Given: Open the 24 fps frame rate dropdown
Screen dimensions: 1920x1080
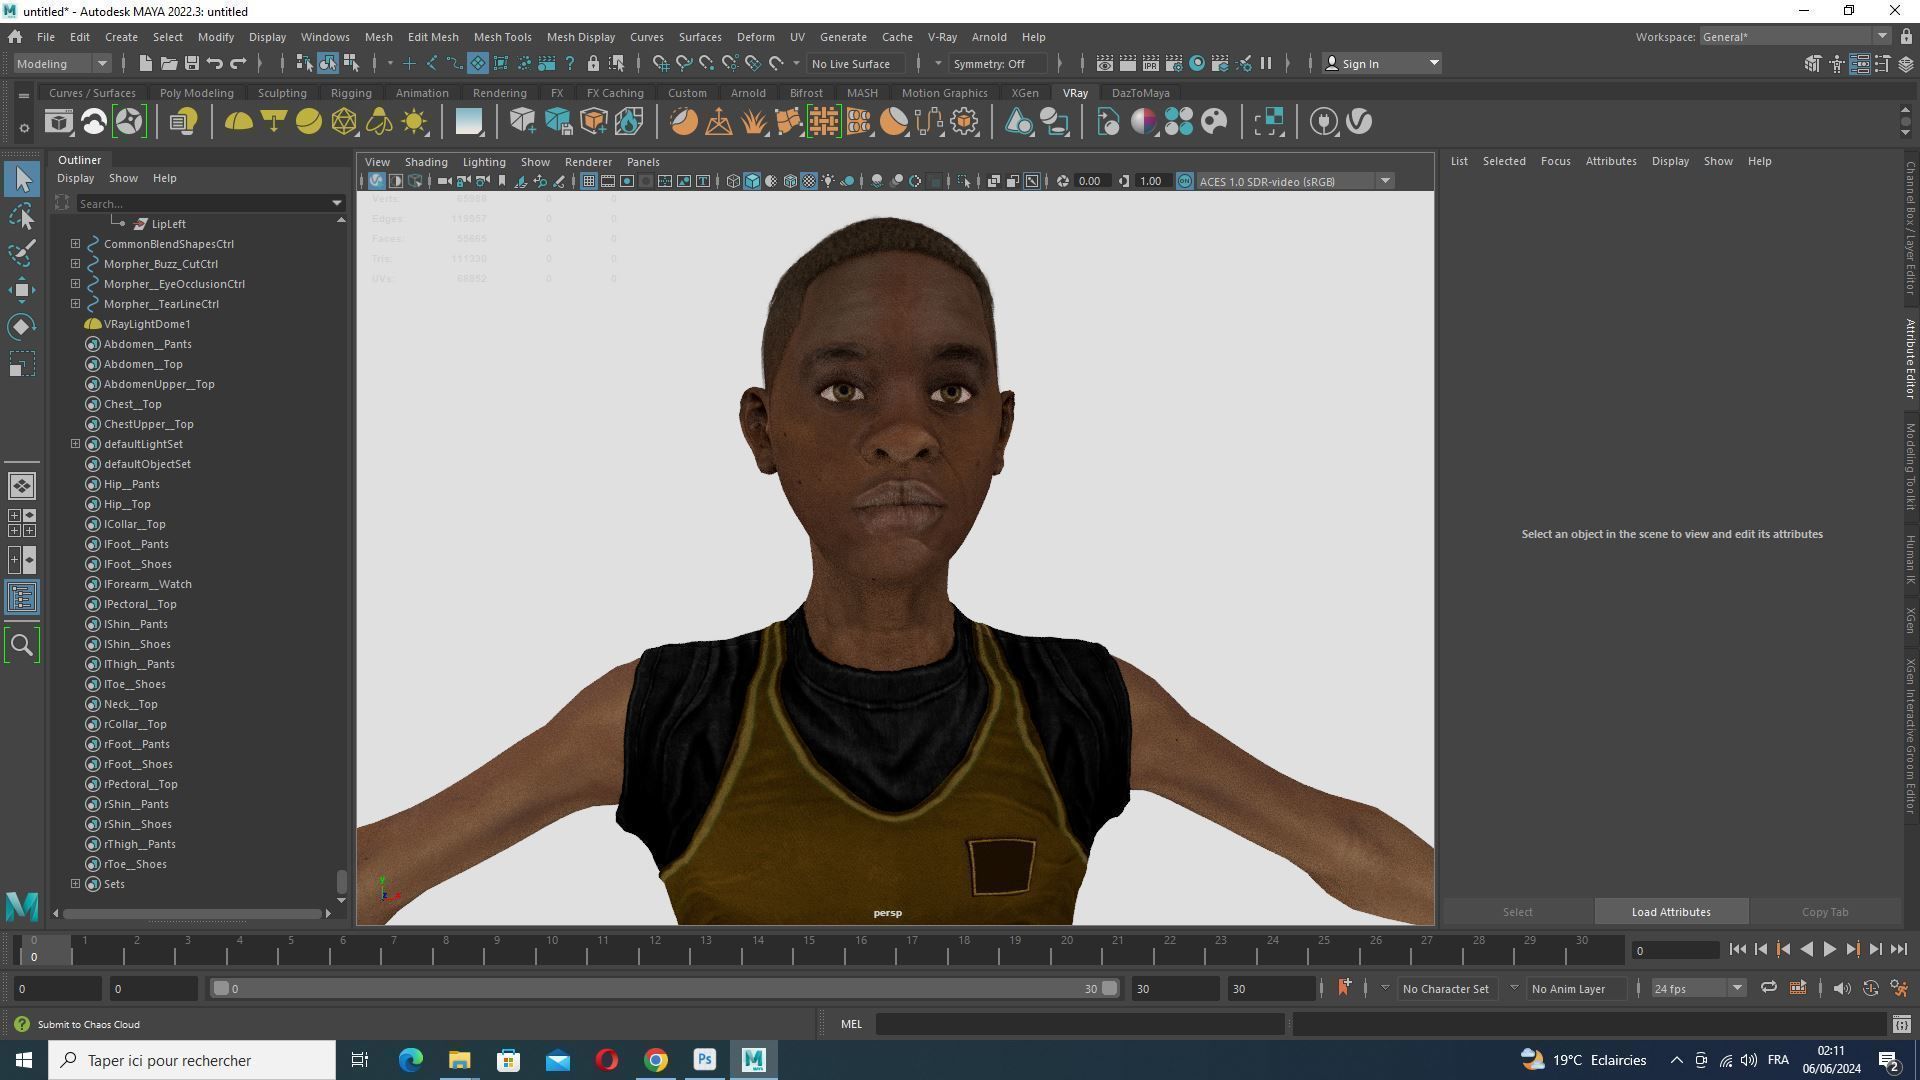Looking at the screenshot, I should click(x=1698, y=989).
